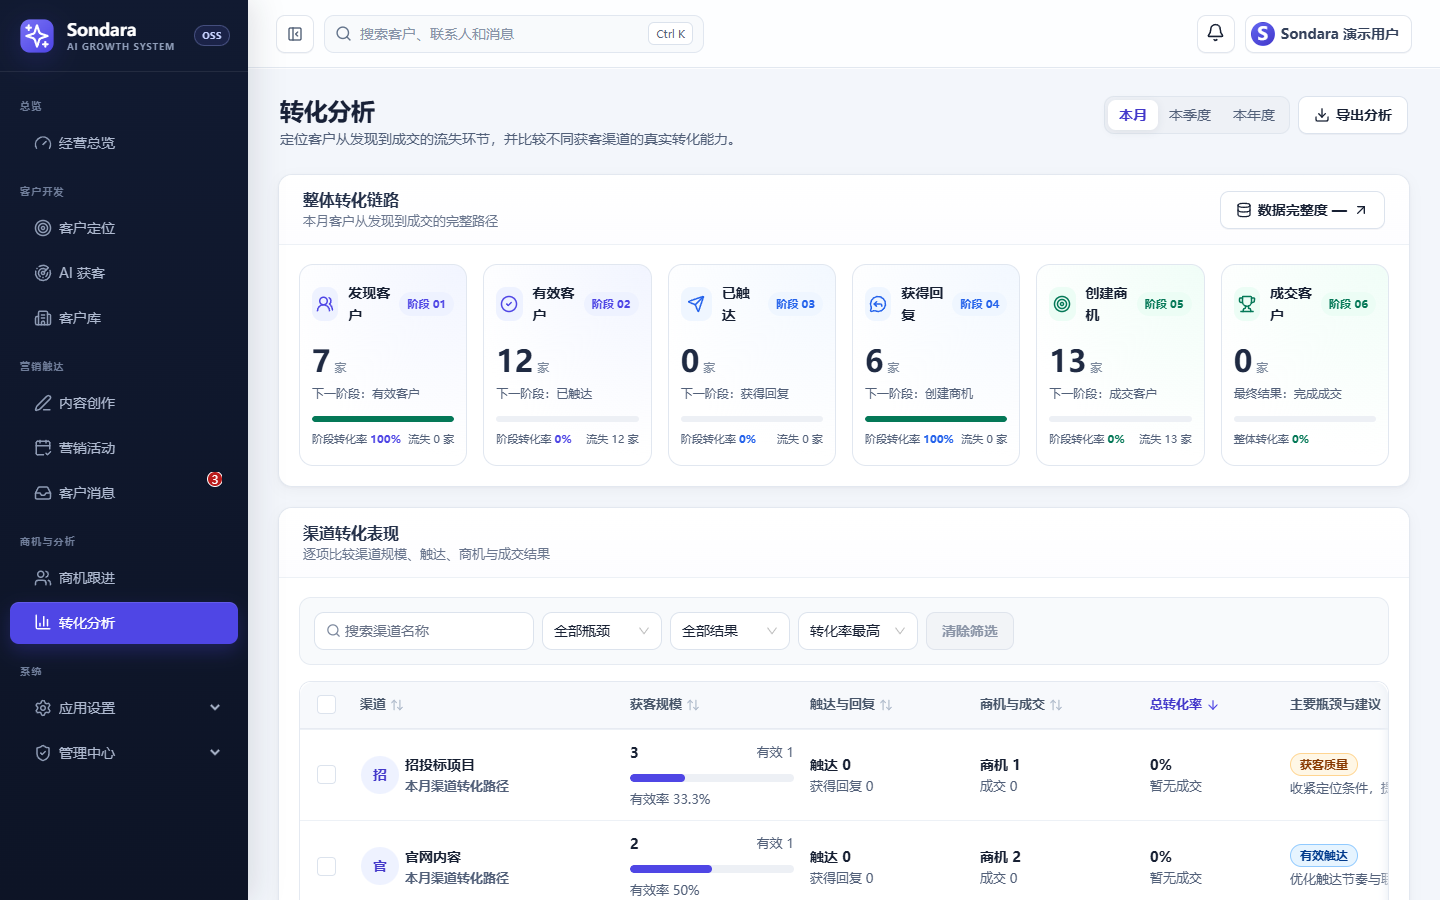Sort by 商机与成交 column arrows icon
Viewport: 1440px width, 900px height.
point(1056,705)
